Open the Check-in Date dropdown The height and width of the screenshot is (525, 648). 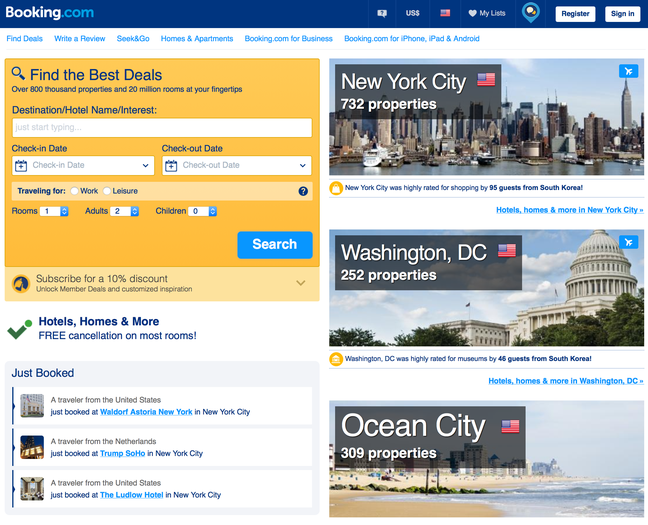coord(83,166)
